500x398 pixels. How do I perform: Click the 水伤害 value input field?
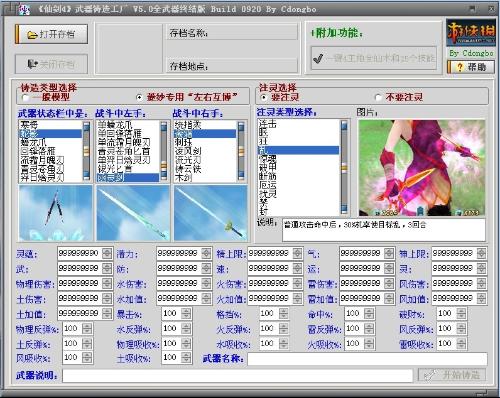click(x=179, y=284)
